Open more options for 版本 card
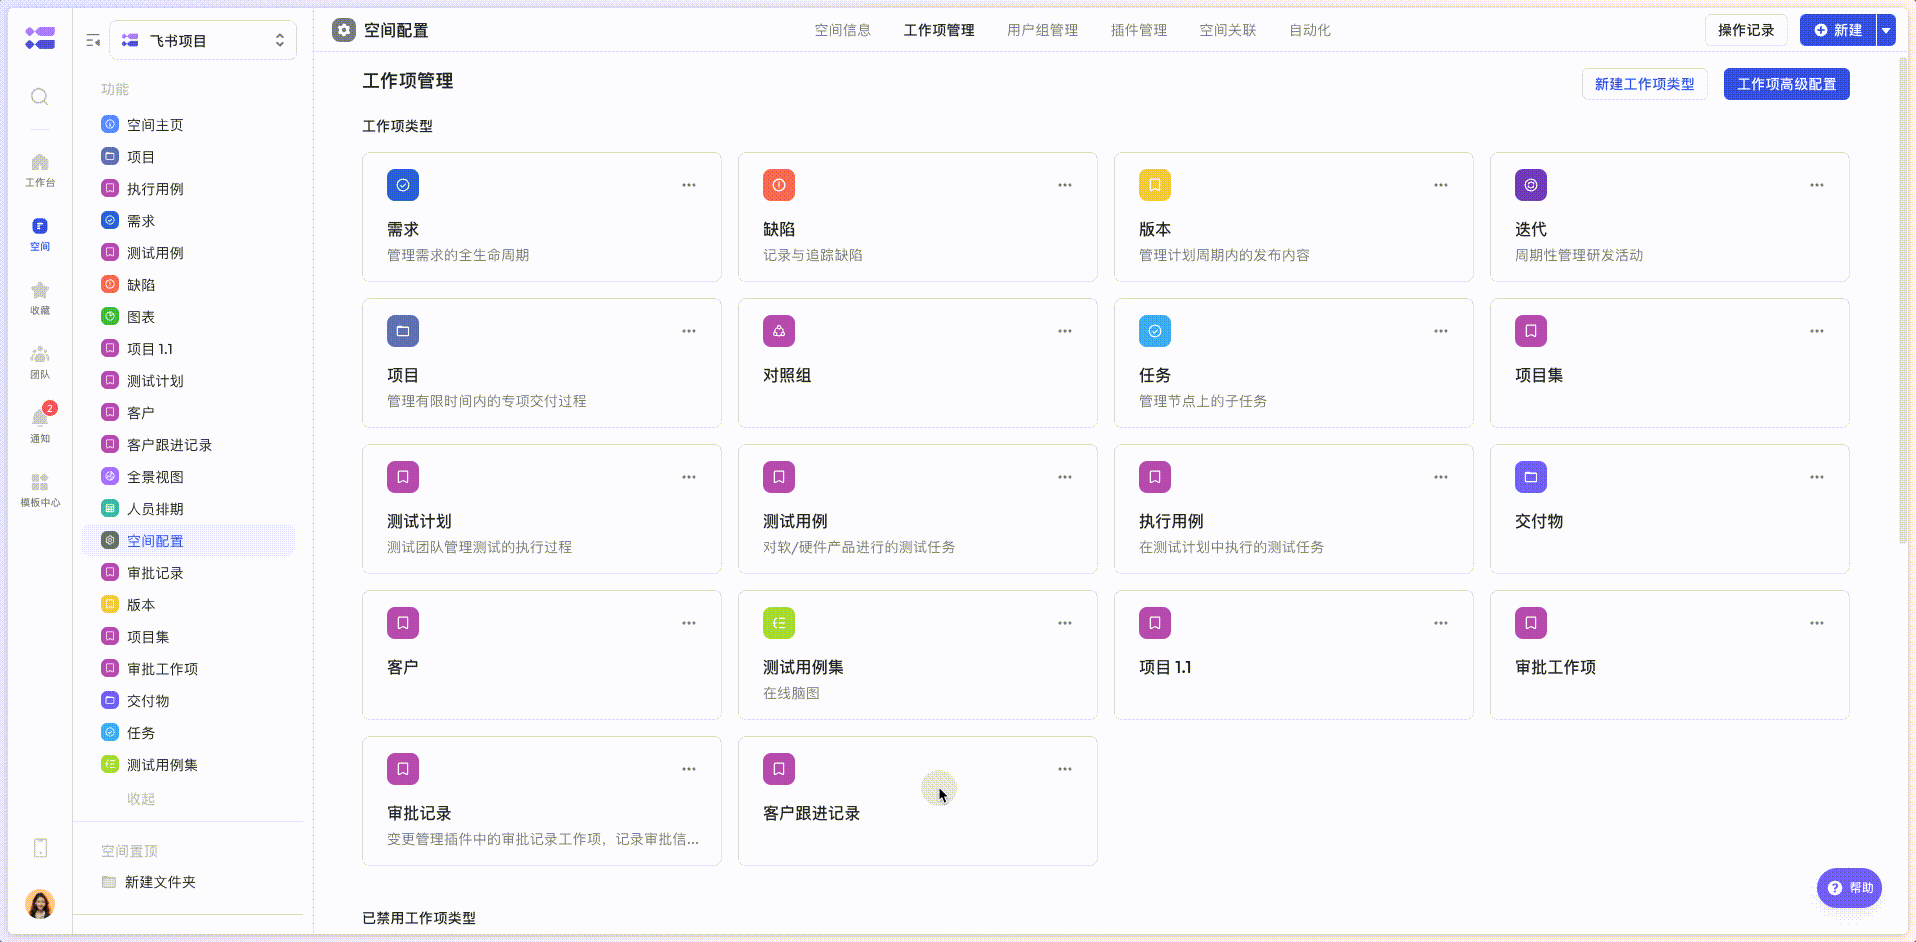Image resolution: width=1916 pixels, height=942 pixels. click(1441, 185)
